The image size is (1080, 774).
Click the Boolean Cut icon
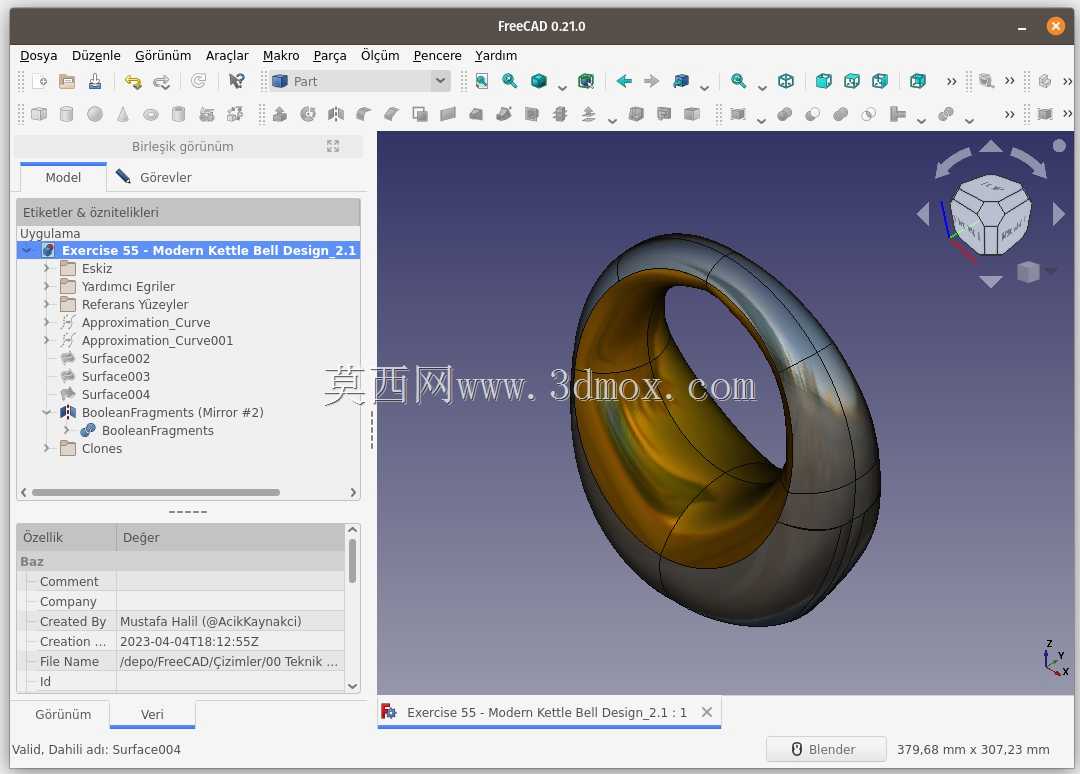(813, 114)
